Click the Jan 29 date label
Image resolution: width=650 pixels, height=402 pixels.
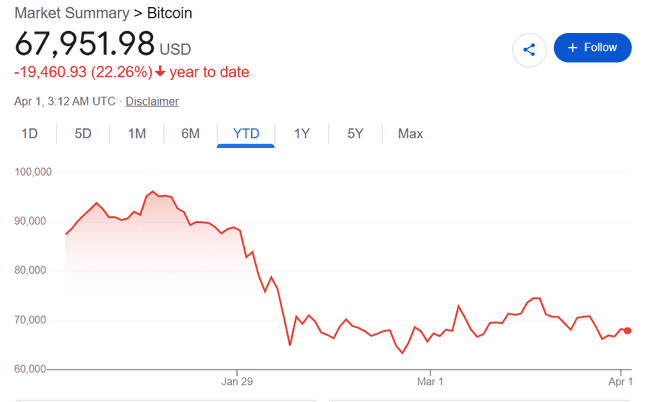click(237, 382)
